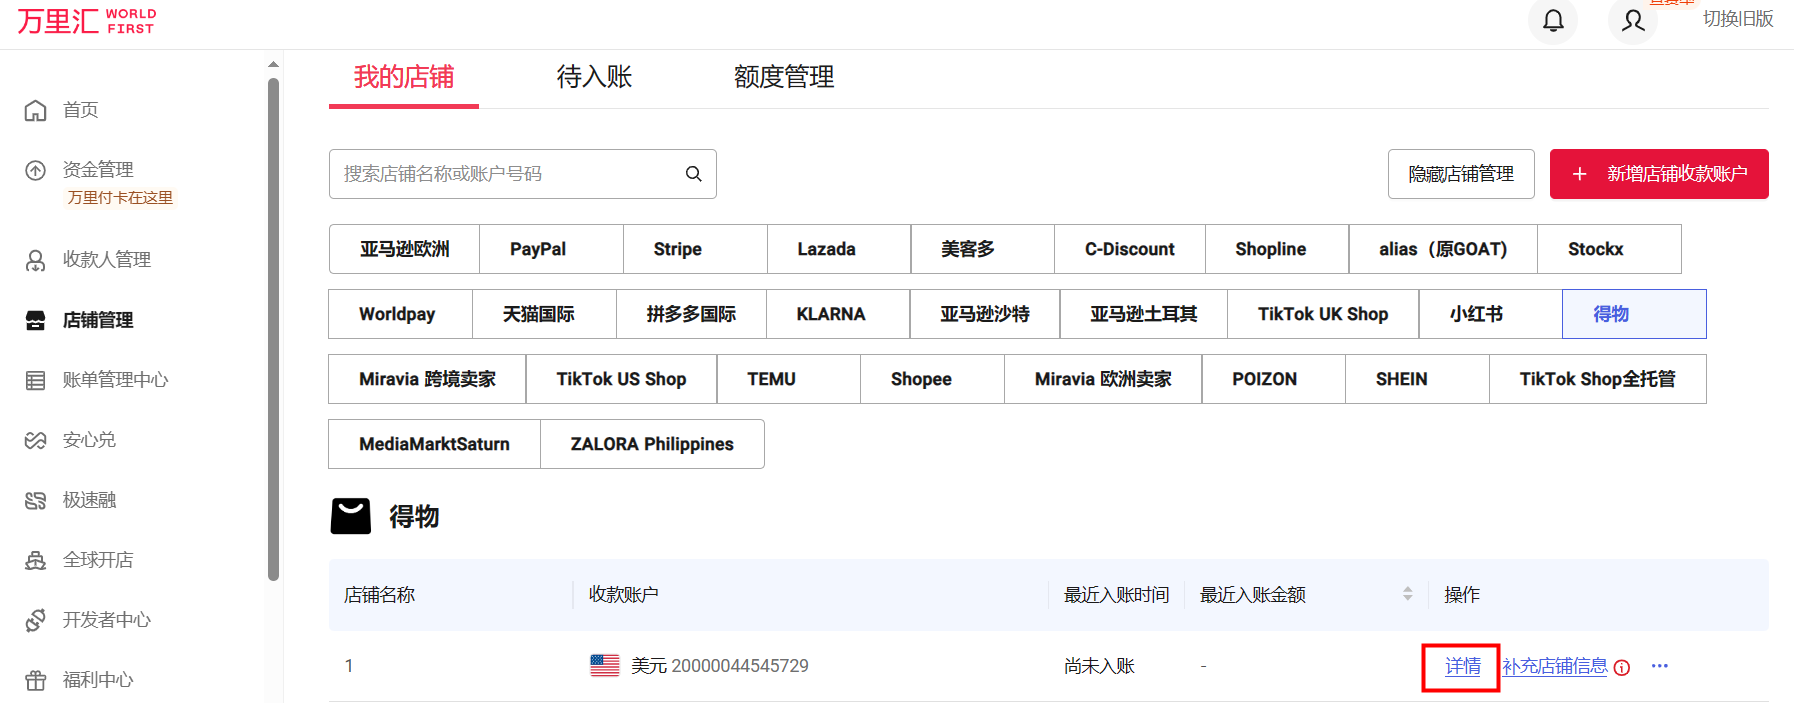This screenshot has height=703, width=1794.
Task: Sort by 最近入账金额 column arrows
Action: (1407, 594)
